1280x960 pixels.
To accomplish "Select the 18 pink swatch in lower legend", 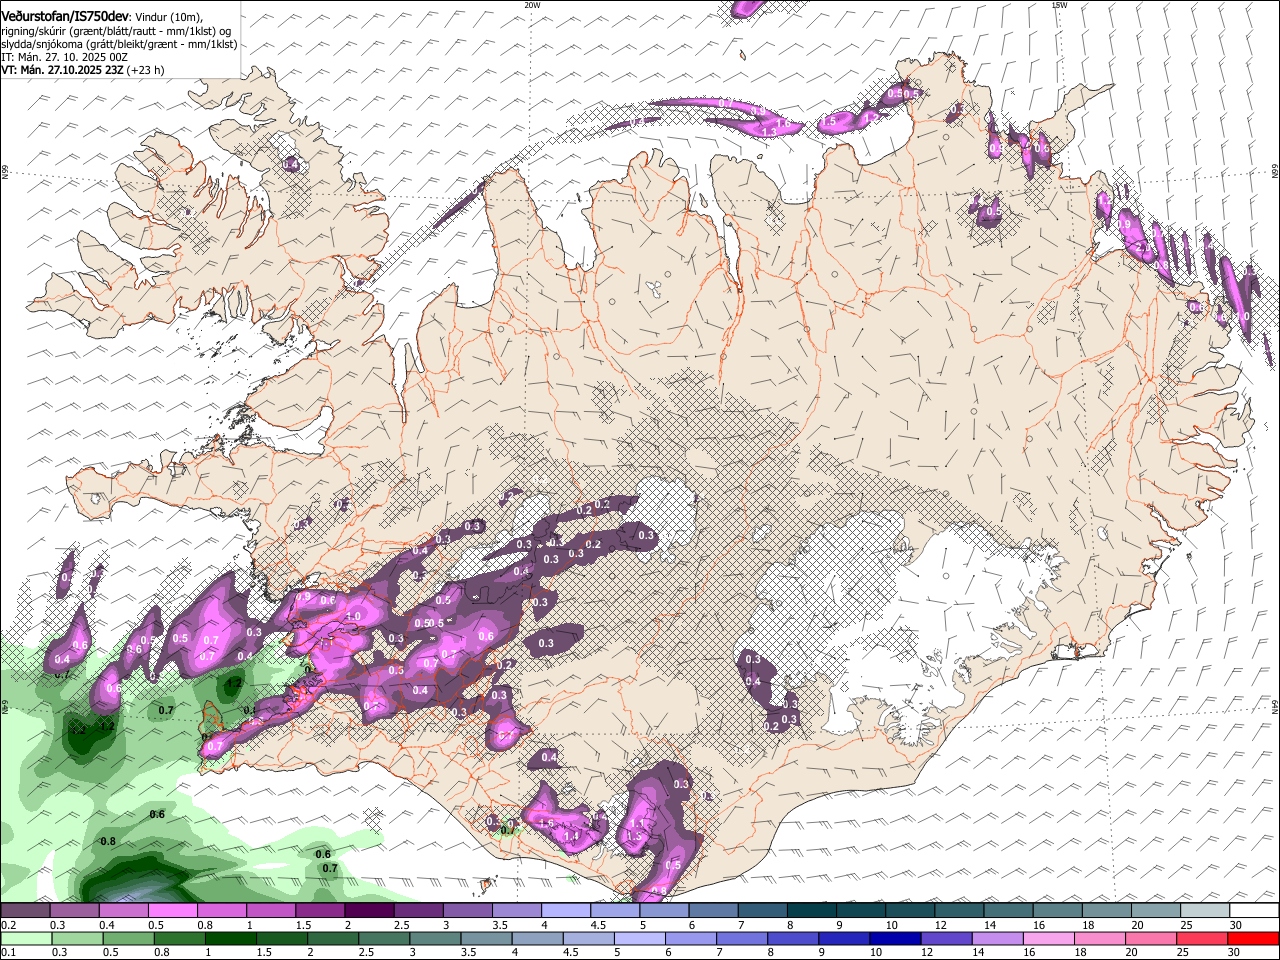I will click(x=1100, y=939).
